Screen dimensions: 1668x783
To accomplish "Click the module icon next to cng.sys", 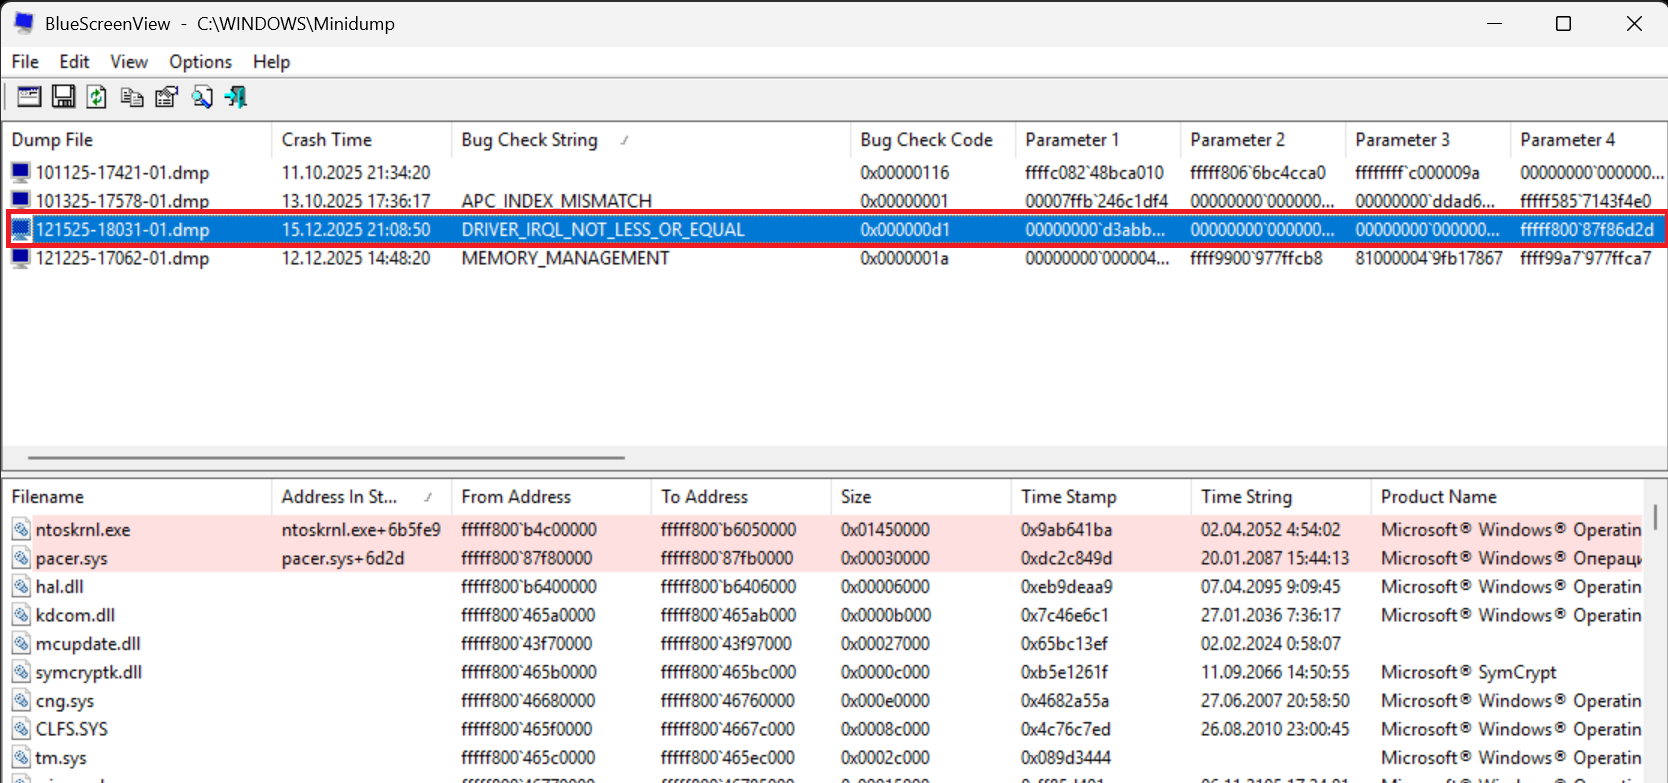I will (x=21, y=700).
